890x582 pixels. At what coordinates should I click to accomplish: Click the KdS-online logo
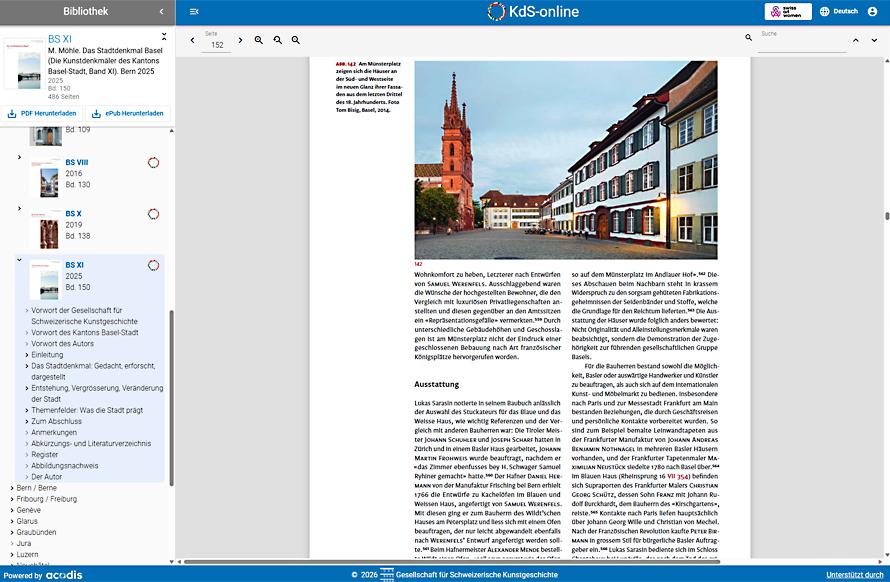point(533,11)
